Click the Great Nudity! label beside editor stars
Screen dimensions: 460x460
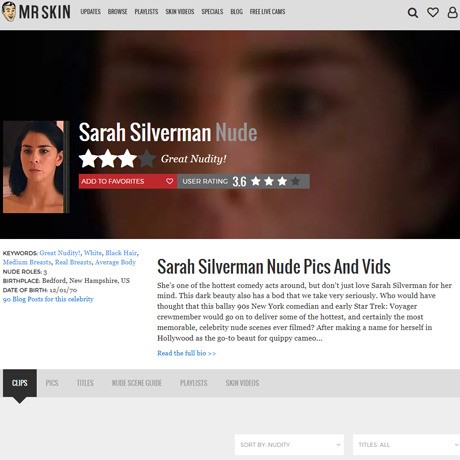194,159
